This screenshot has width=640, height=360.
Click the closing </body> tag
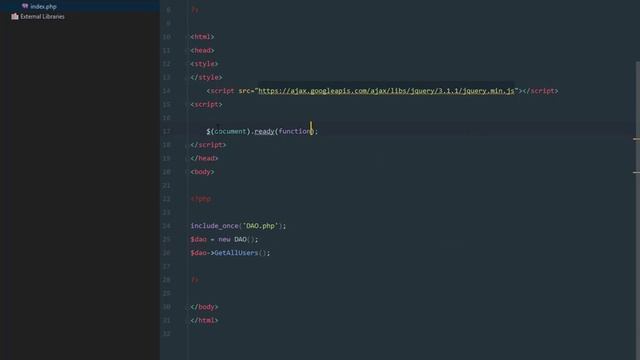click(x=204, y=307)
